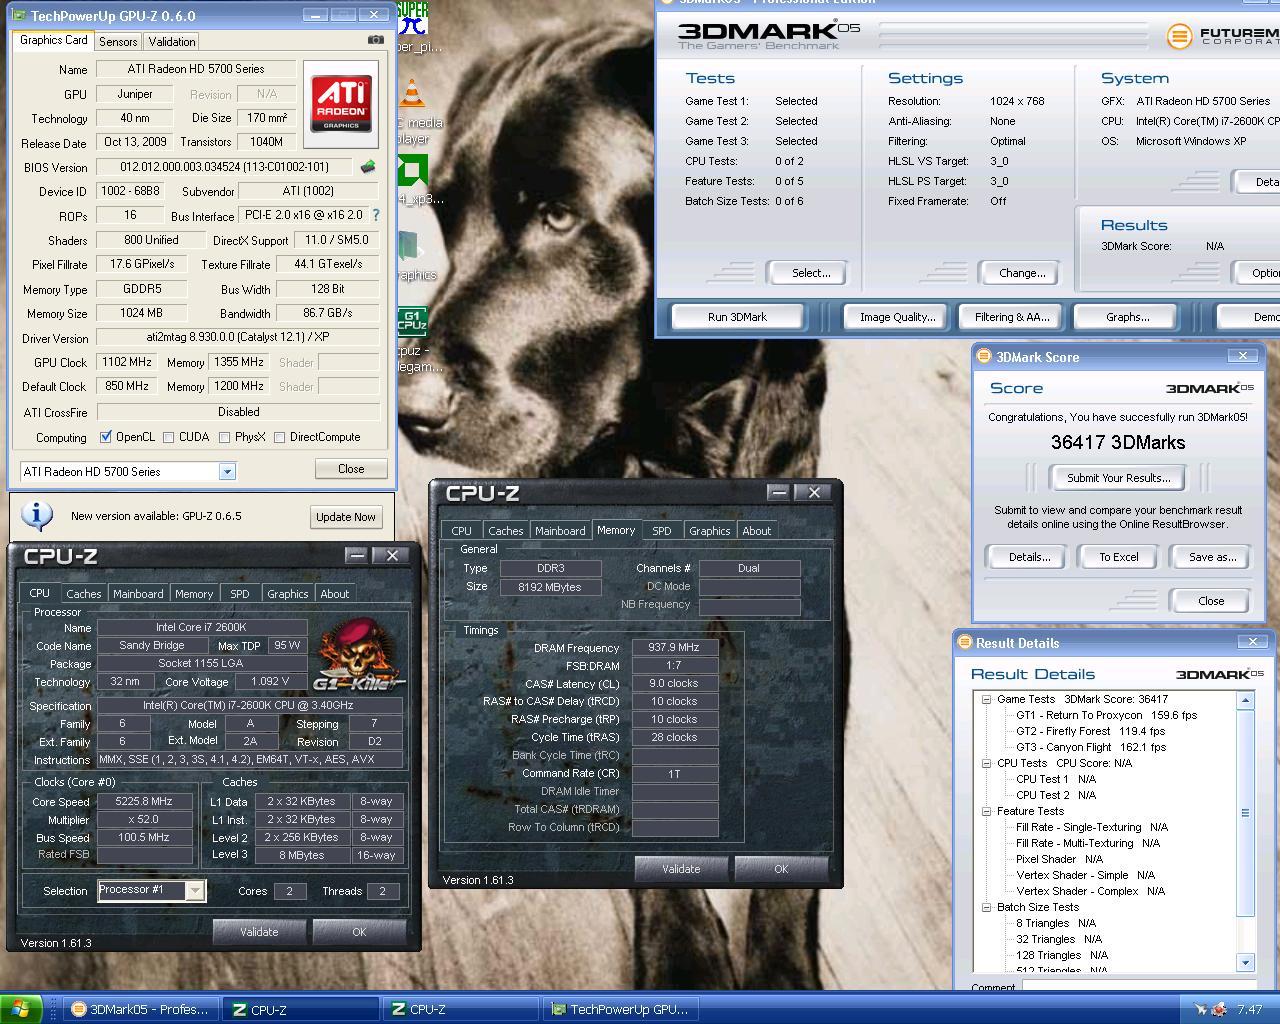This screenshot has width=1280, height=1024.
Task: Toggle OpenCL checkbox in GPU-Z
Action: pos(106,437)
